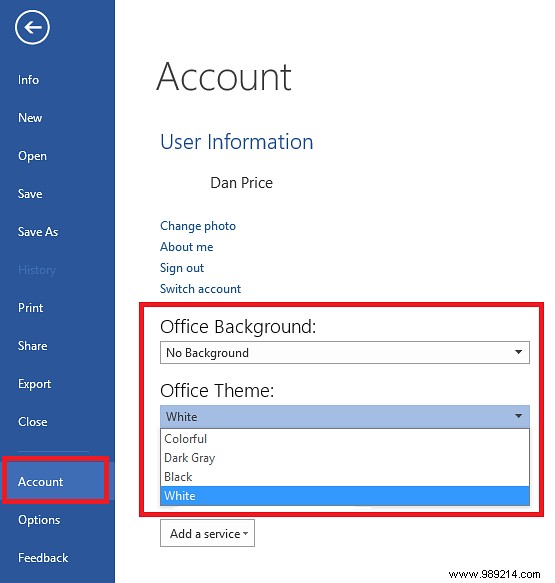
Task: Open Options from the sidebar
Action: pyautogui.click(x=39, y=520)
